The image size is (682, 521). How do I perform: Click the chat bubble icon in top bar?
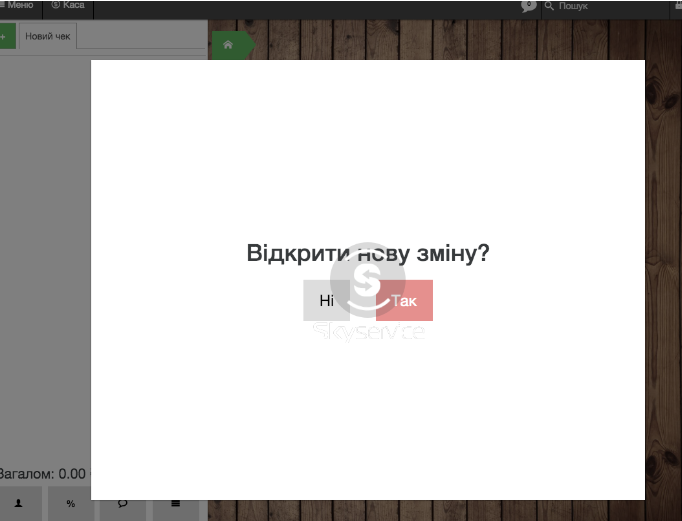coord(529,6)
